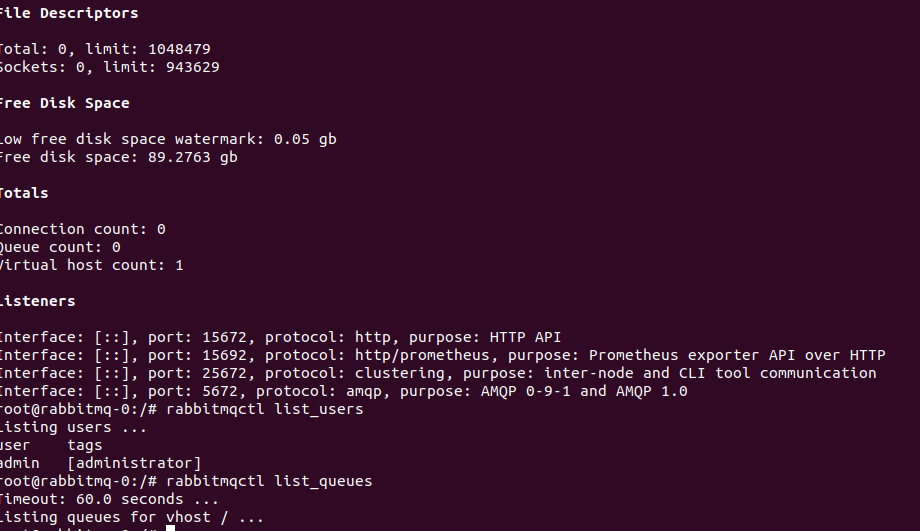Click the port 25672 clustering listener line

point(437,373)
